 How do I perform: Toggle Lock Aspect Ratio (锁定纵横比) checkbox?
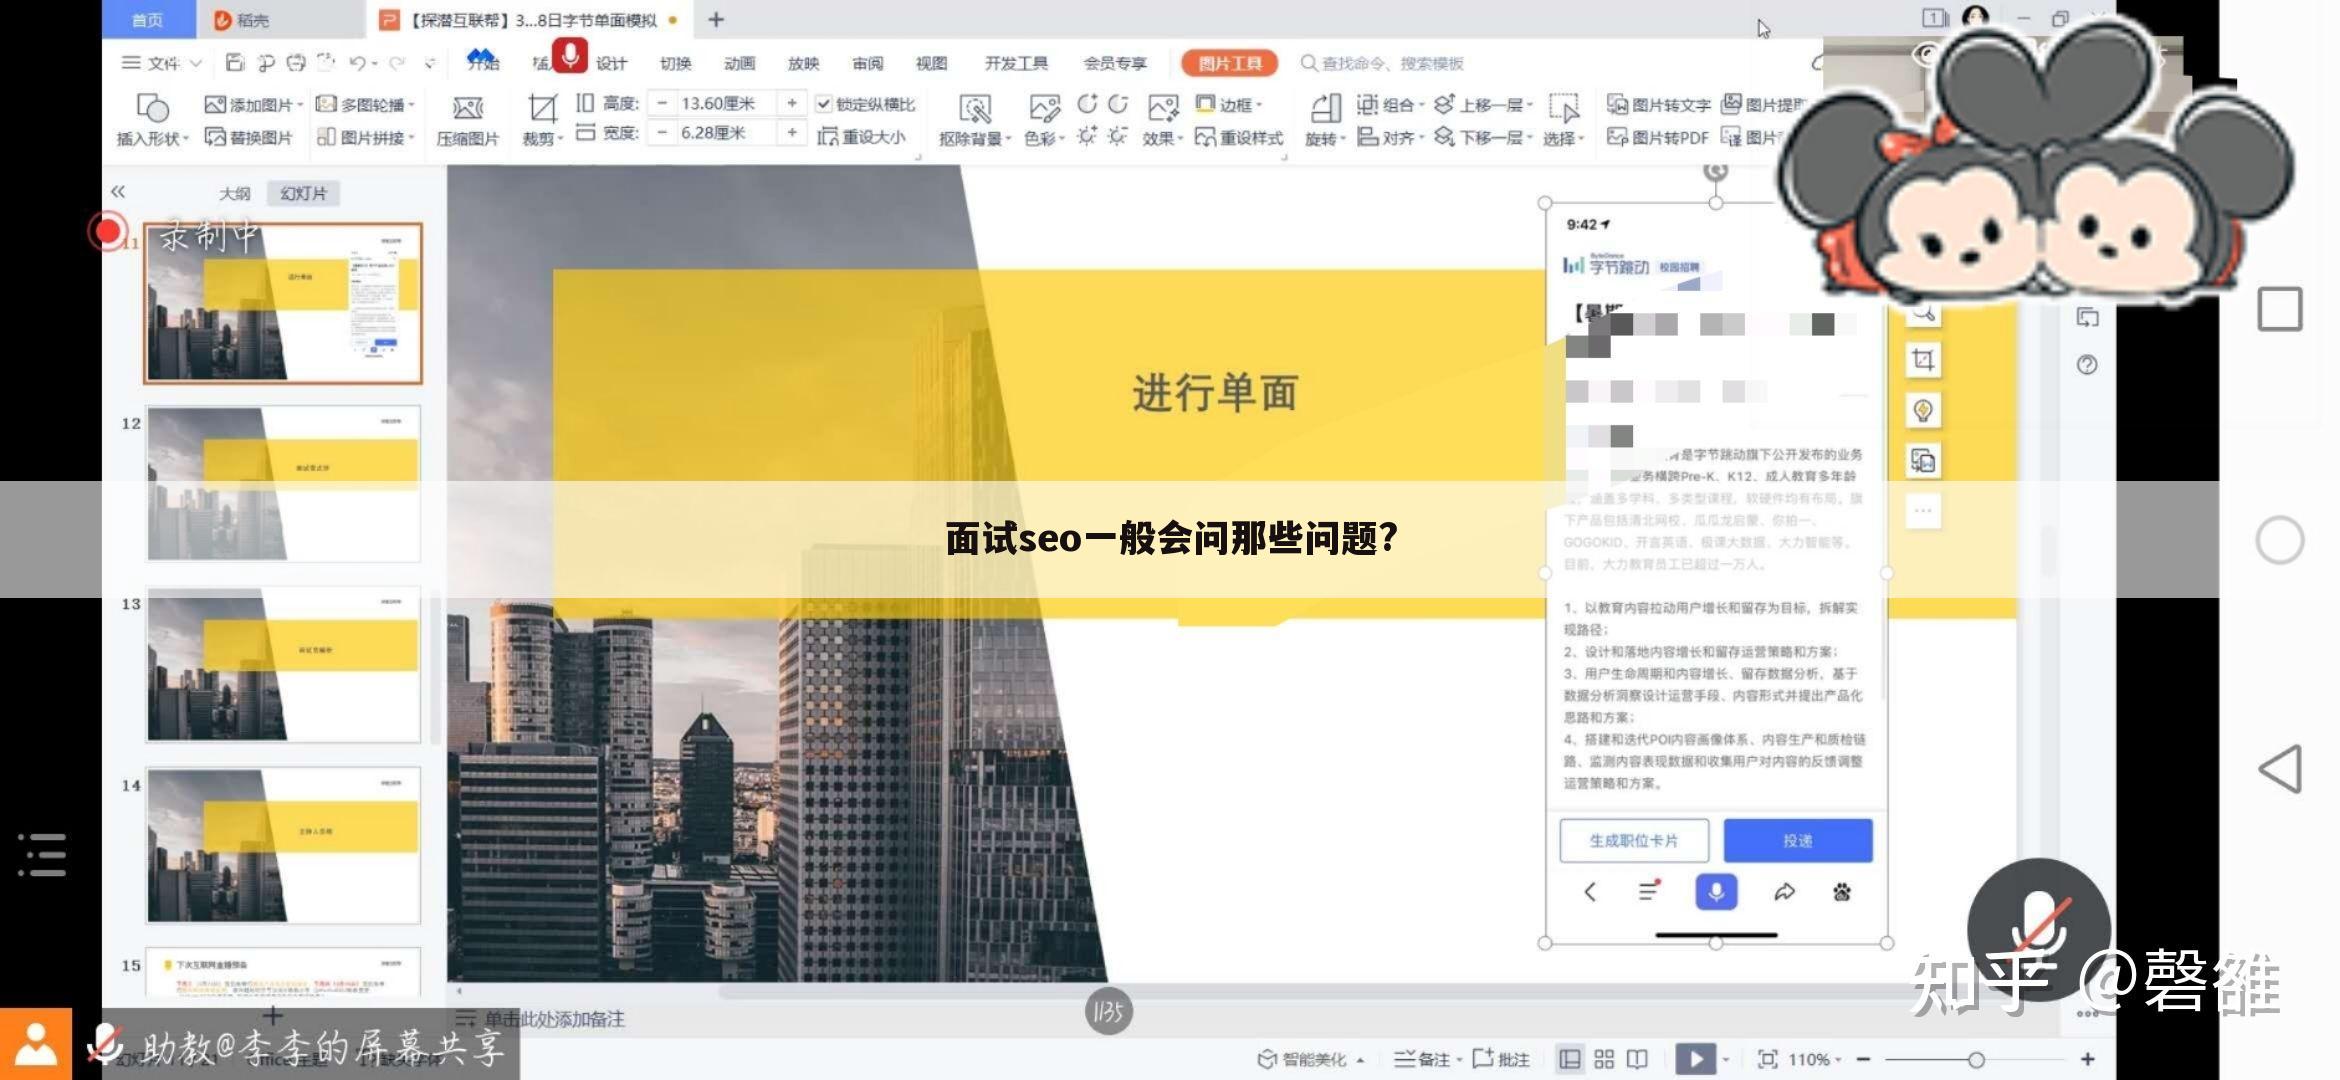click(824, 104)
